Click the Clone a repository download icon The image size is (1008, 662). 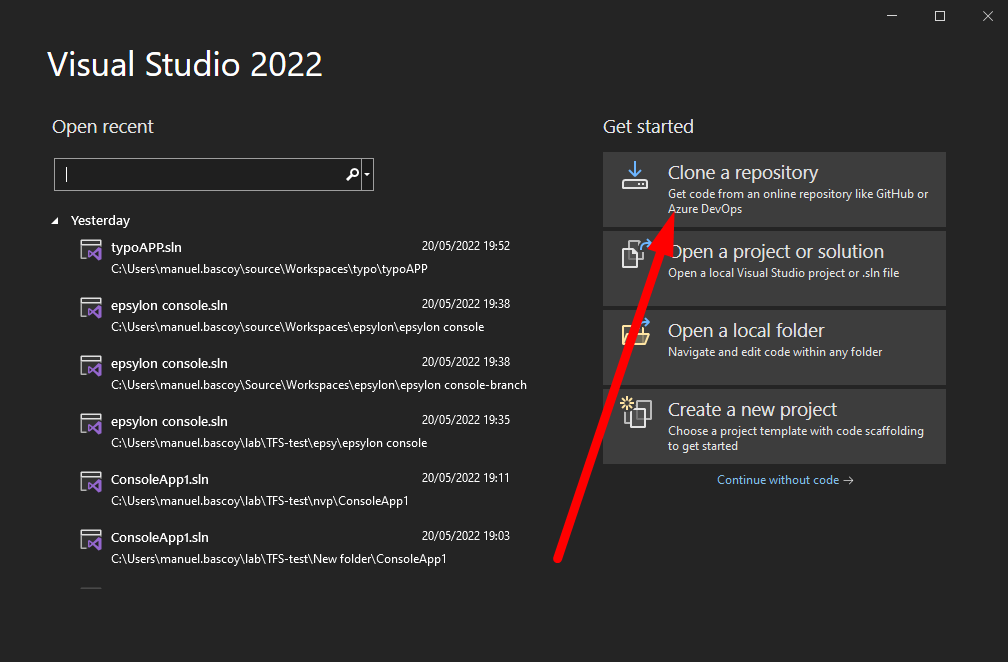tap(635, 176)
